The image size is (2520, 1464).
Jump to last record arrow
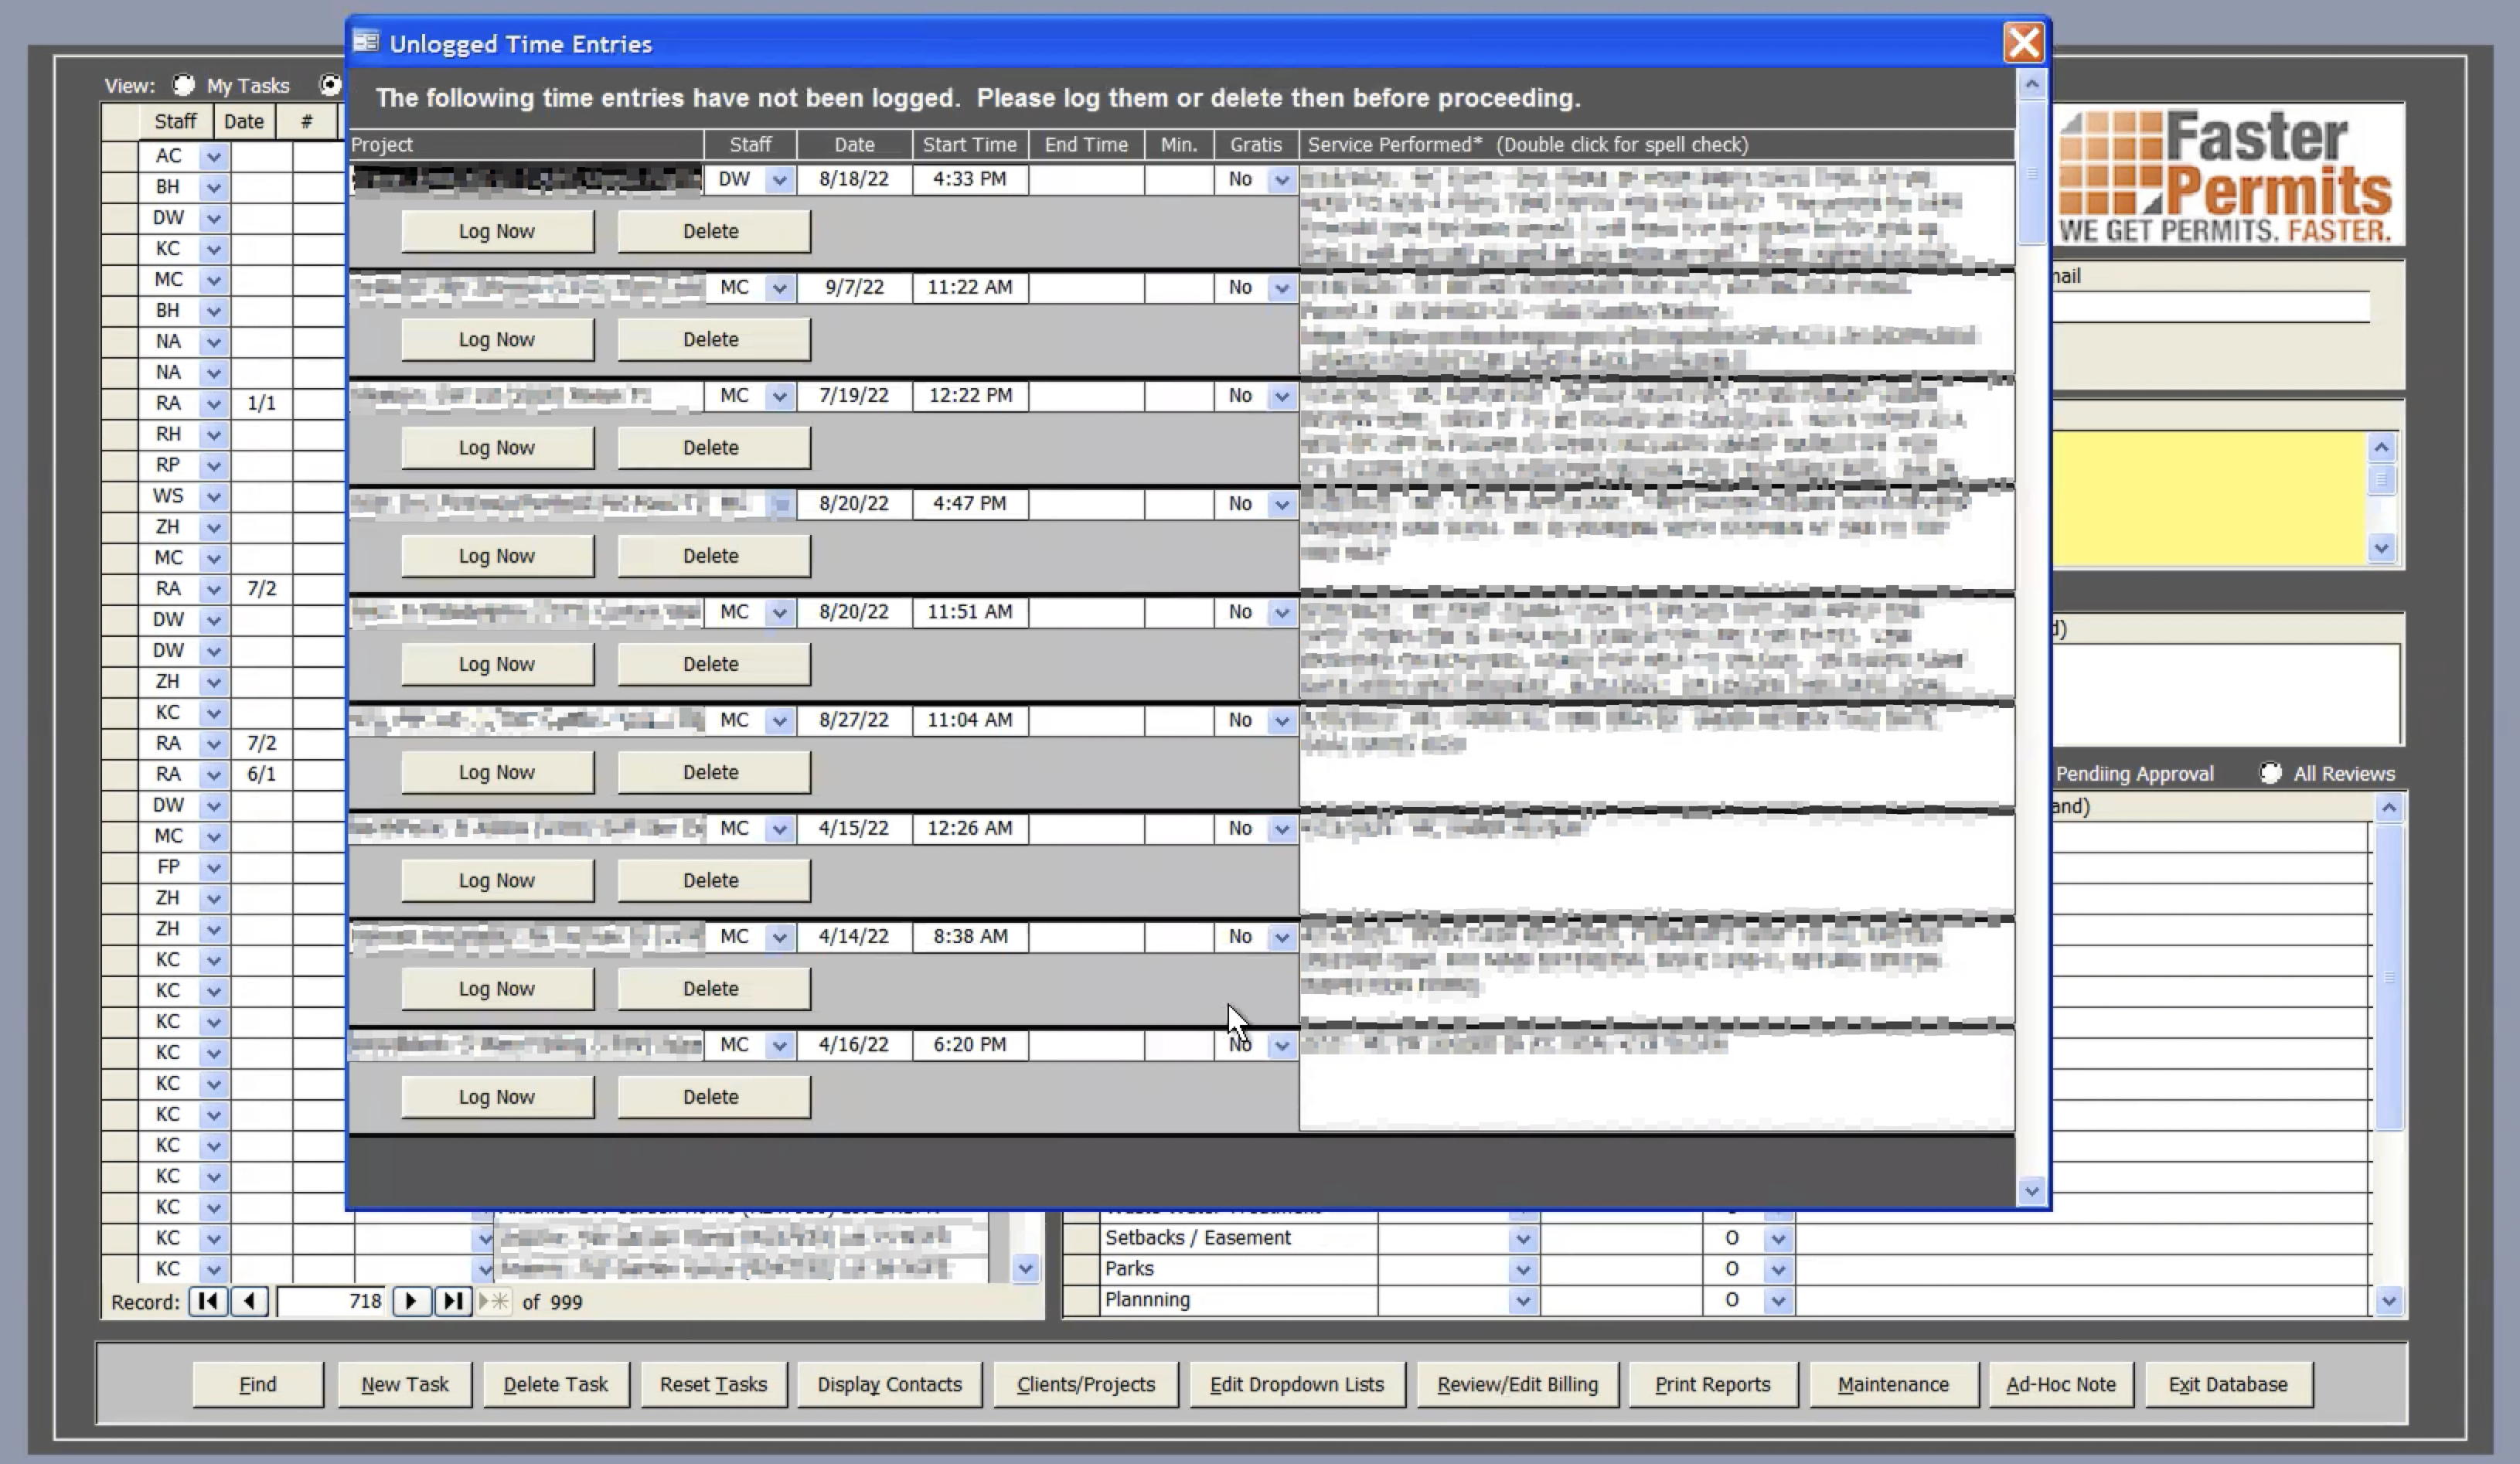pyautogui.click(x=453, y=1301)
